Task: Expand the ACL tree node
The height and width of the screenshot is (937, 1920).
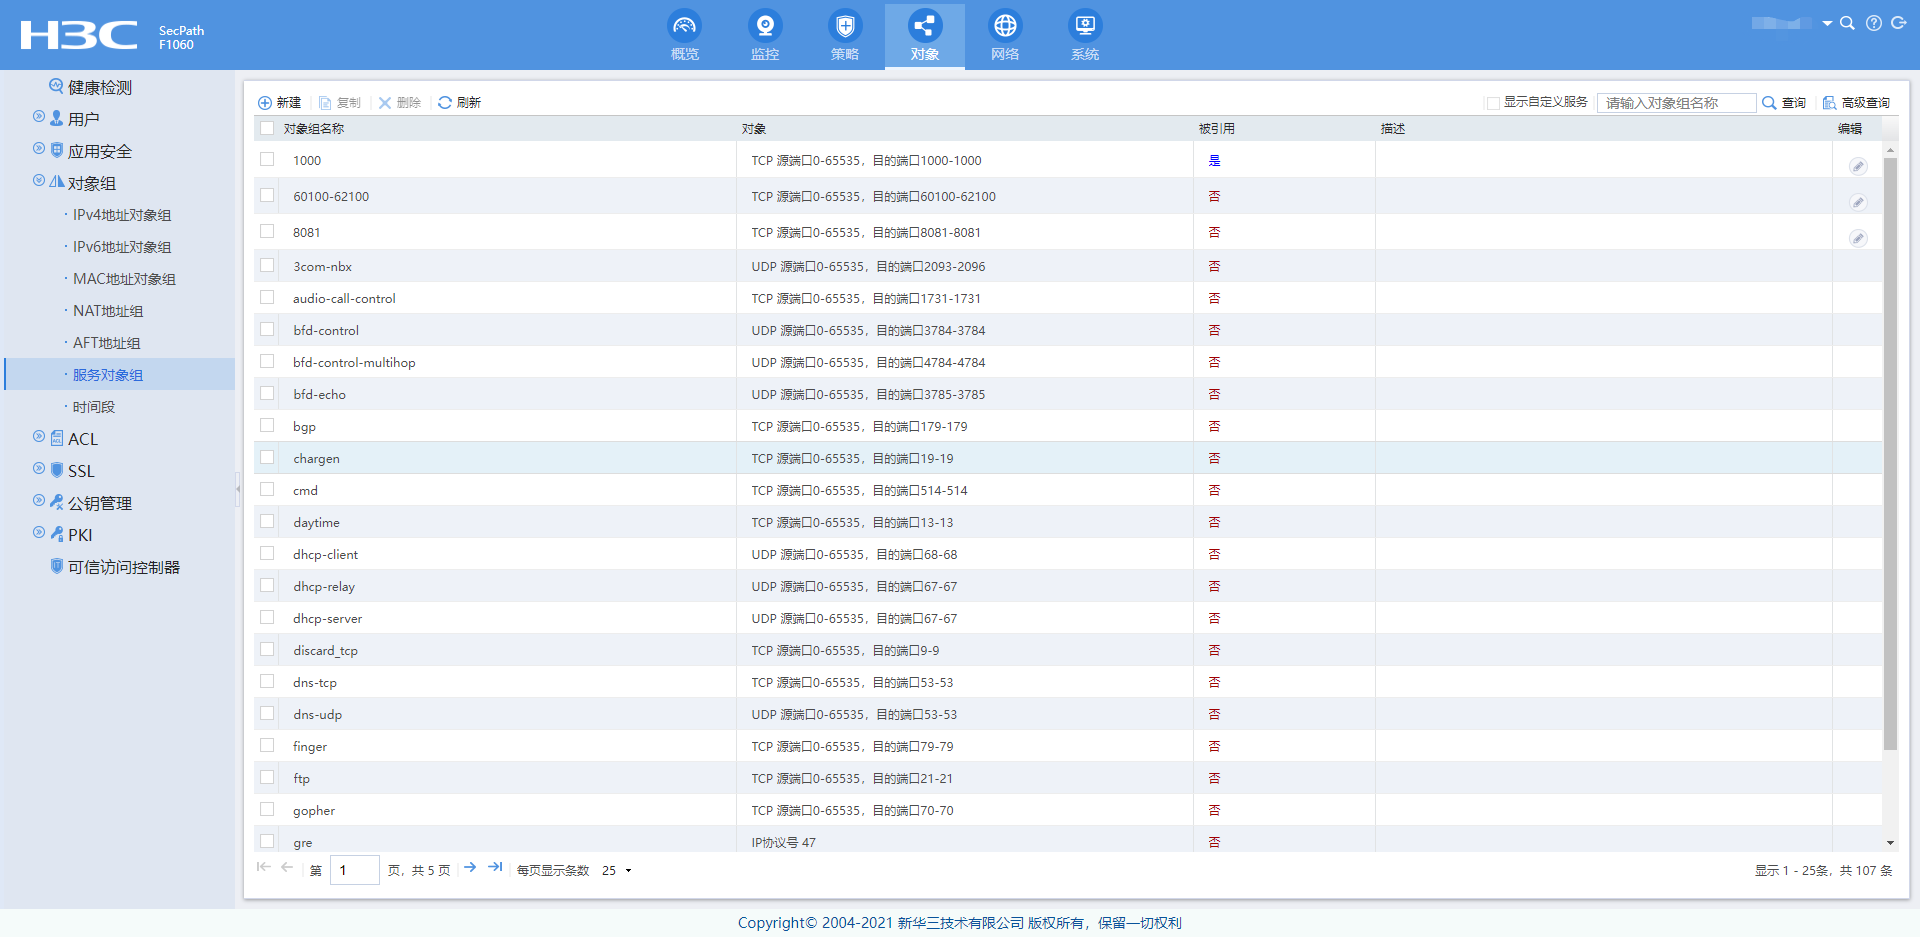Action: 39,437
